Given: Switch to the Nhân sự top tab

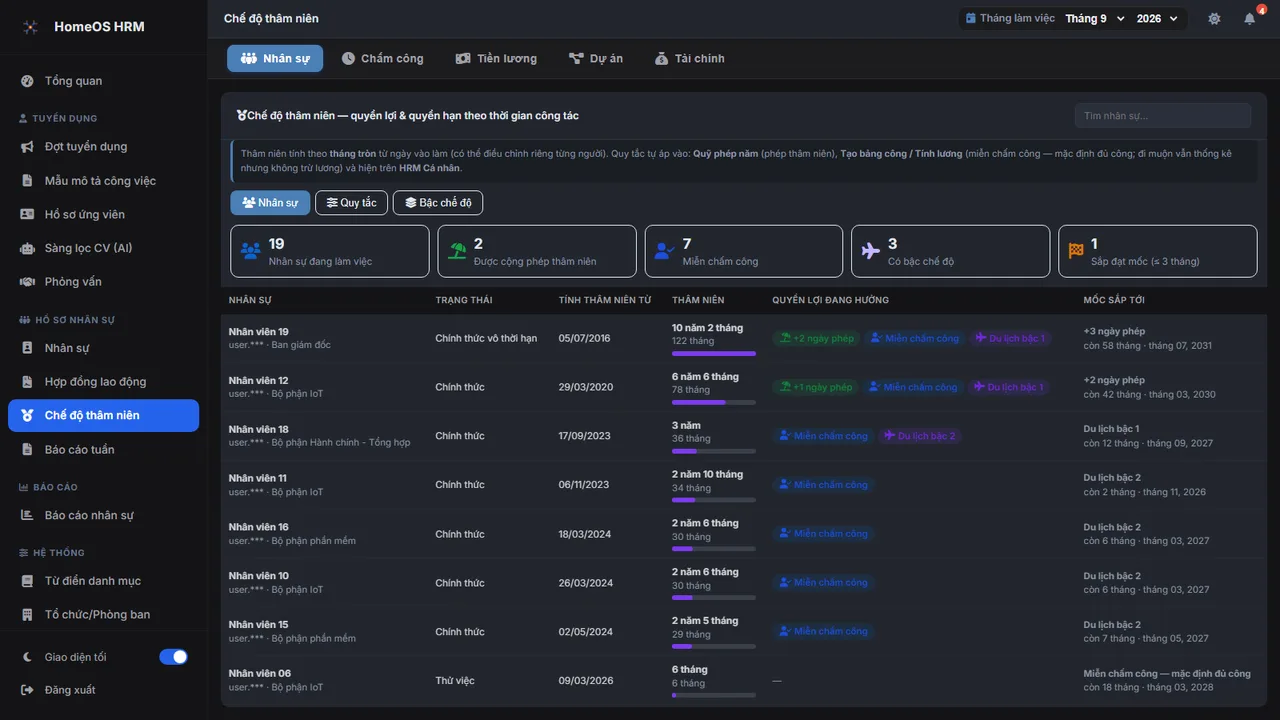Looking at the screenshot, I should point(275,59).
